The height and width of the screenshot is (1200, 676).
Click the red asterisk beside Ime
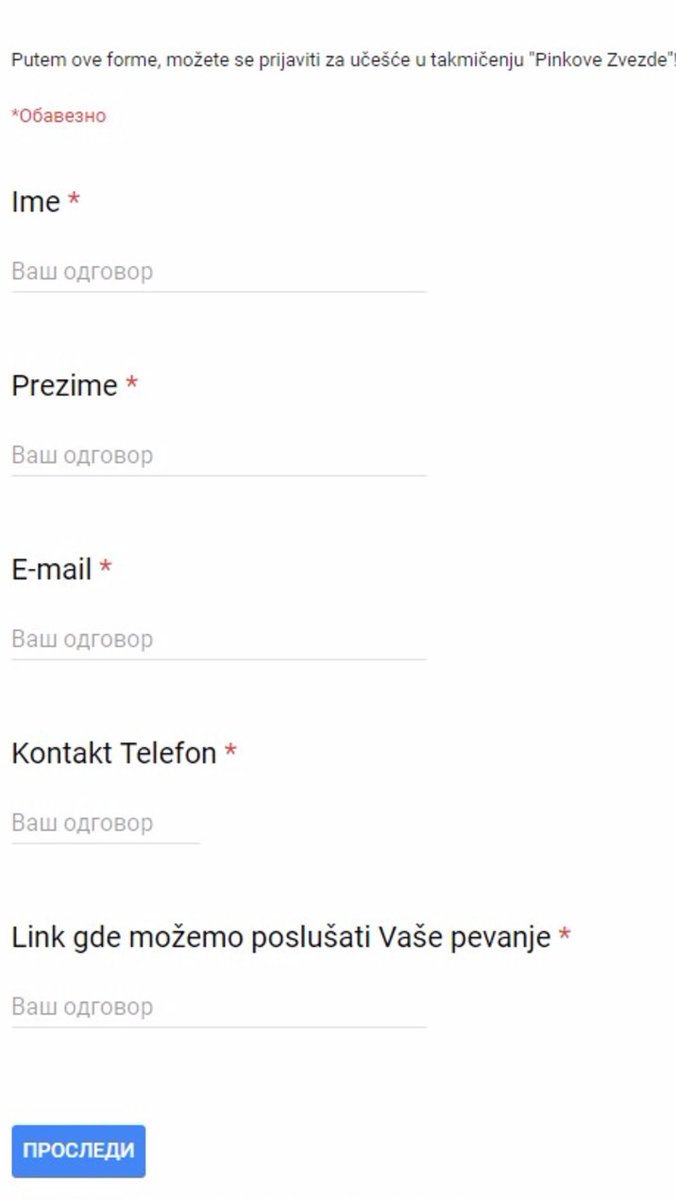coord(74,200)
